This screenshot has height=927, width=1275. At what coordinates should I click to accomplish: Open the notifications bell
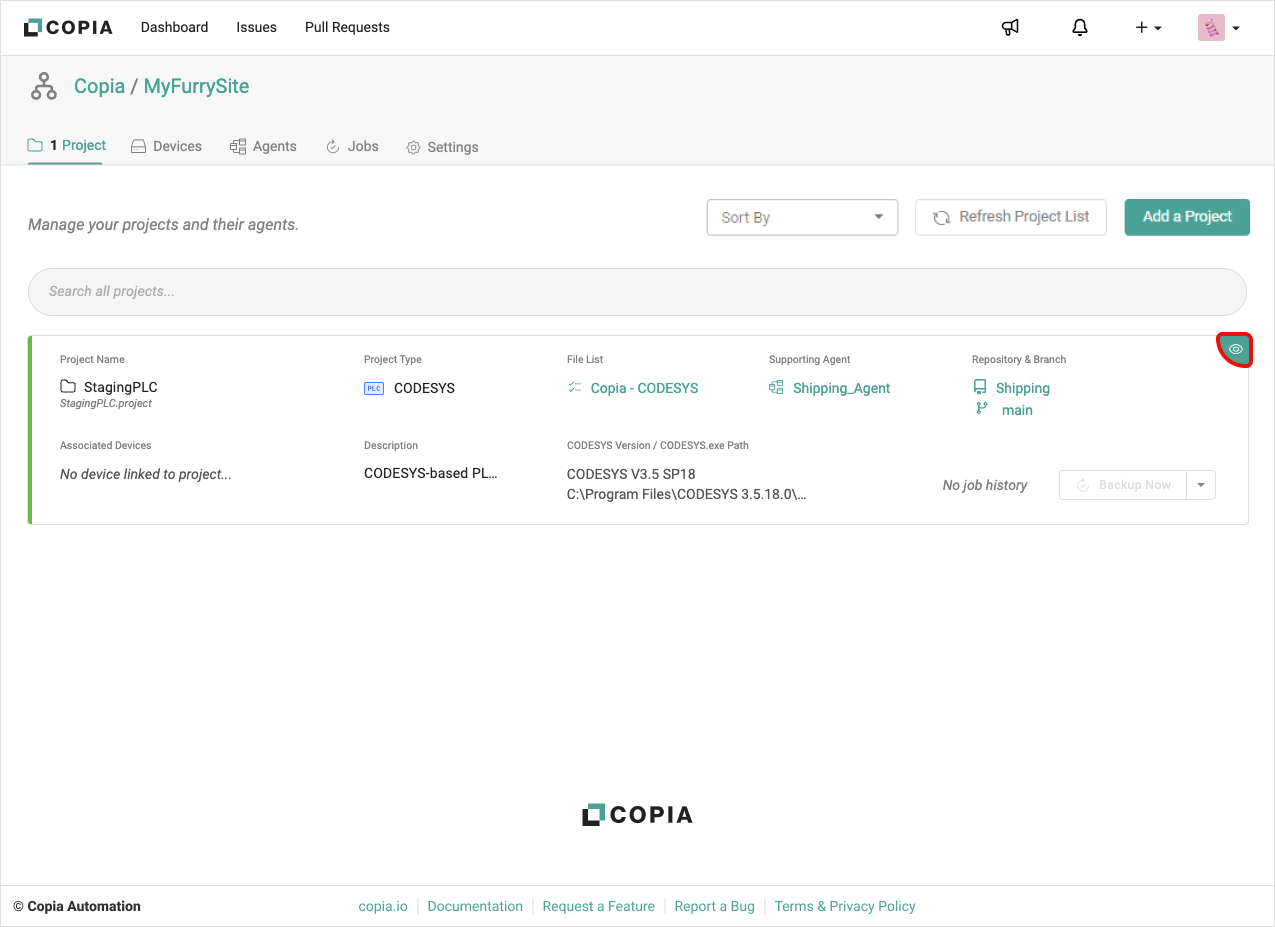coord(1079,28)
